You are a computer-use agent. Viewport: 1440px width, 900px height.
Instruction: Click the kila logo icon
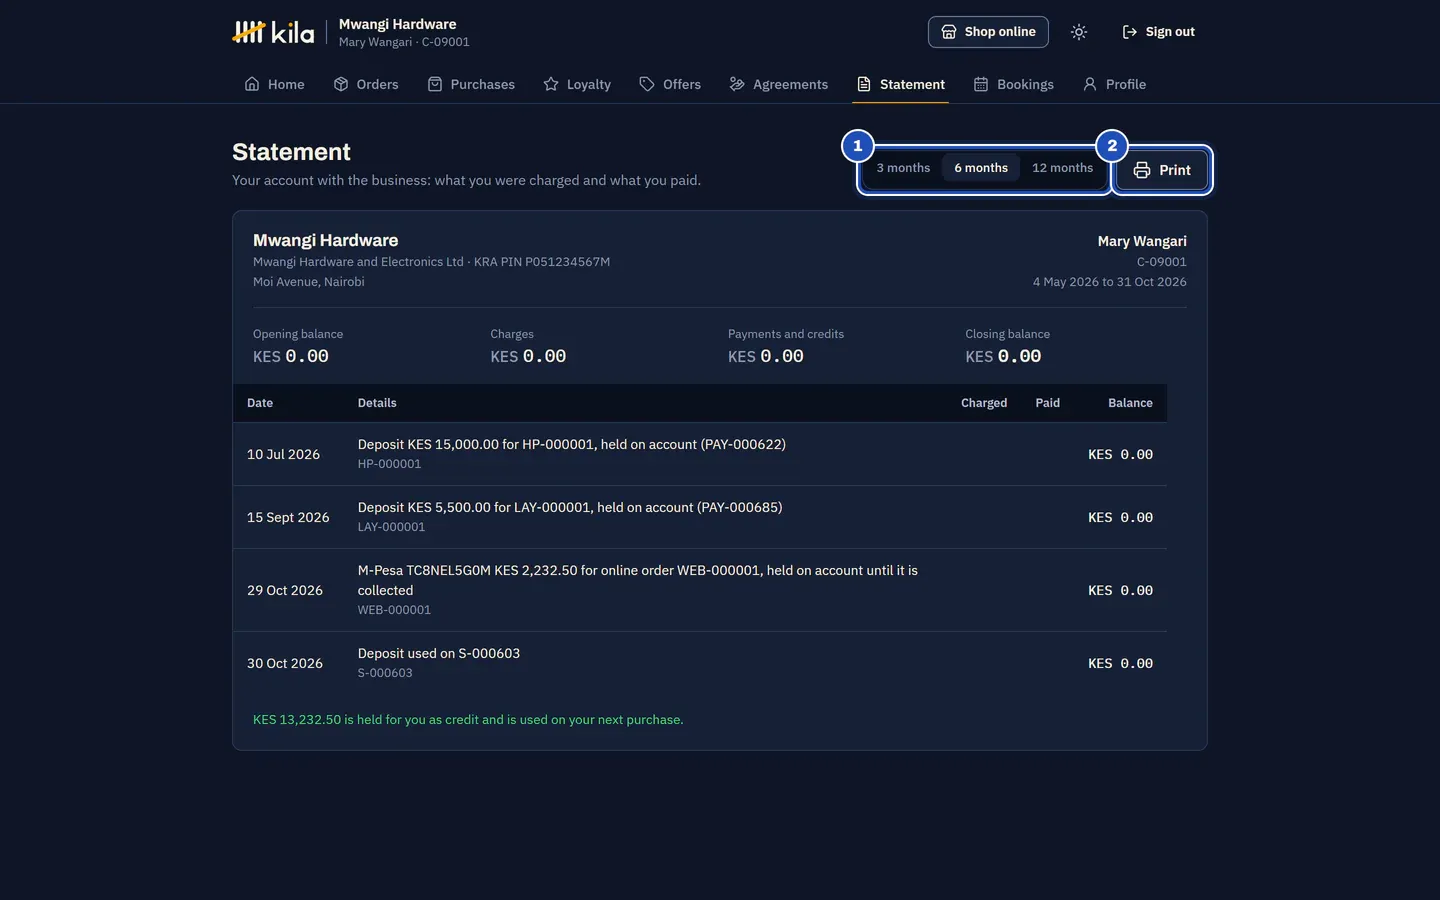pos(249,32)
